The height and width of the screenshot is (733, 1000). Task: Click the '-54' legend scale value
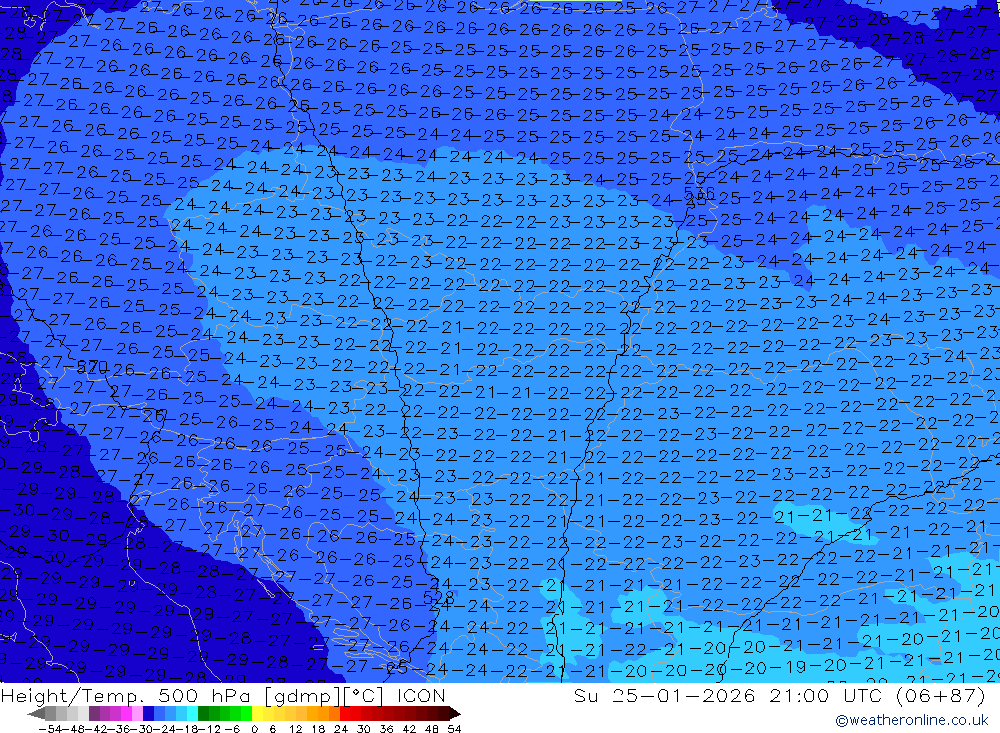pyautogui.click(x=50, y=729)
